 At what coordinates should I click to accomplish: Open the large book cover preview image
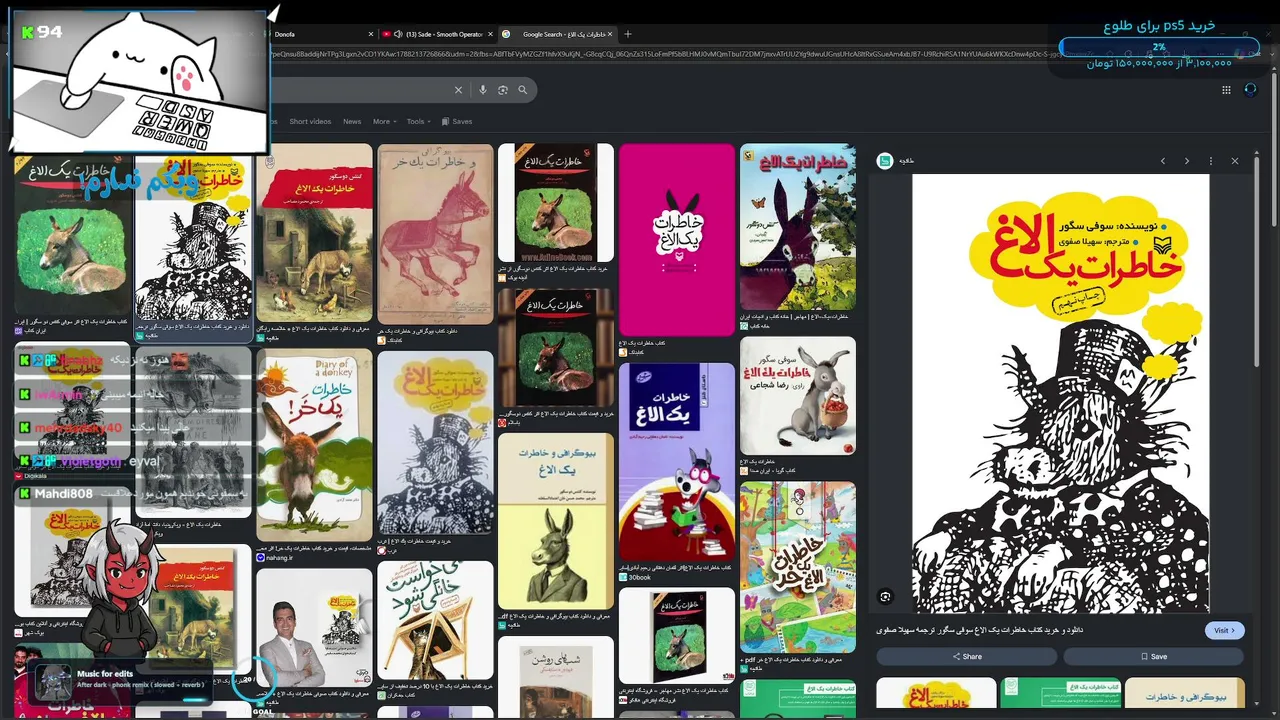[1060, 393]
